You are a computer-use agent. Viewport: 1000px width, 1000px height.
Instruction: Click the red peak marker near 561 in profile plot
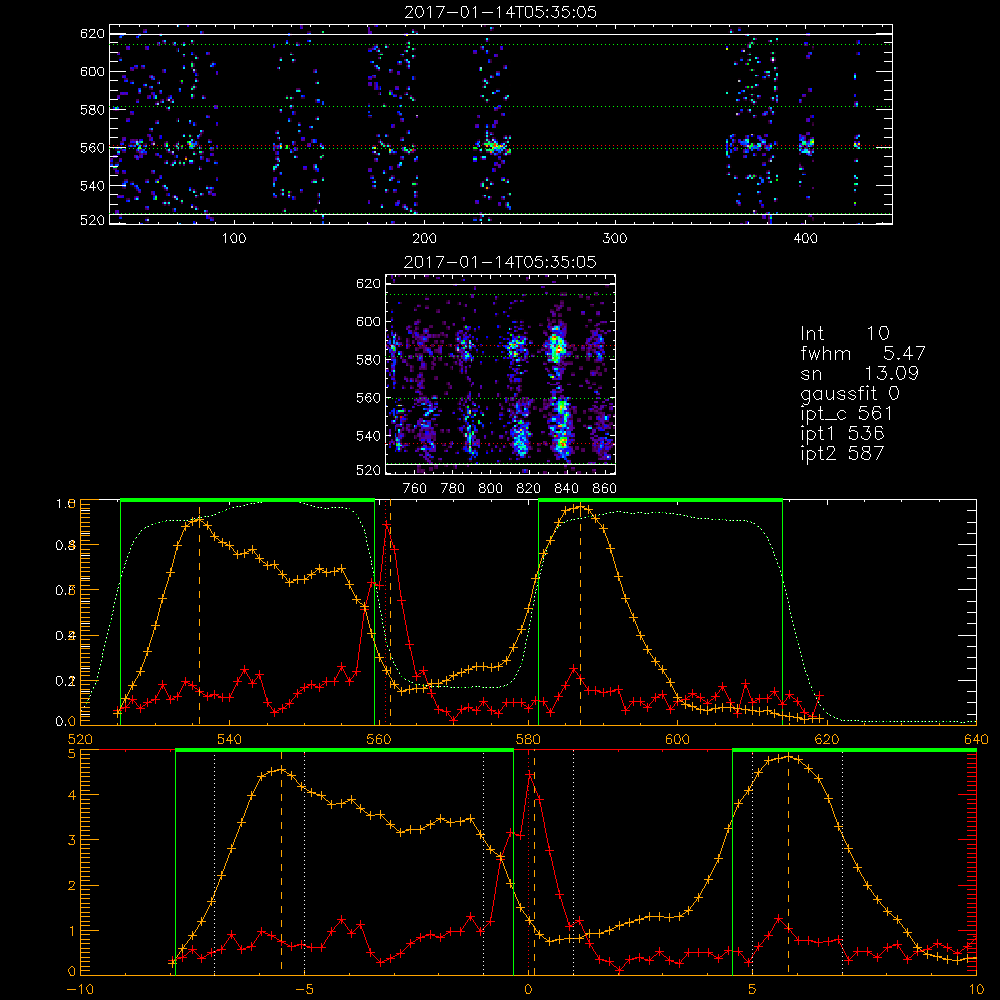point(386,524)
